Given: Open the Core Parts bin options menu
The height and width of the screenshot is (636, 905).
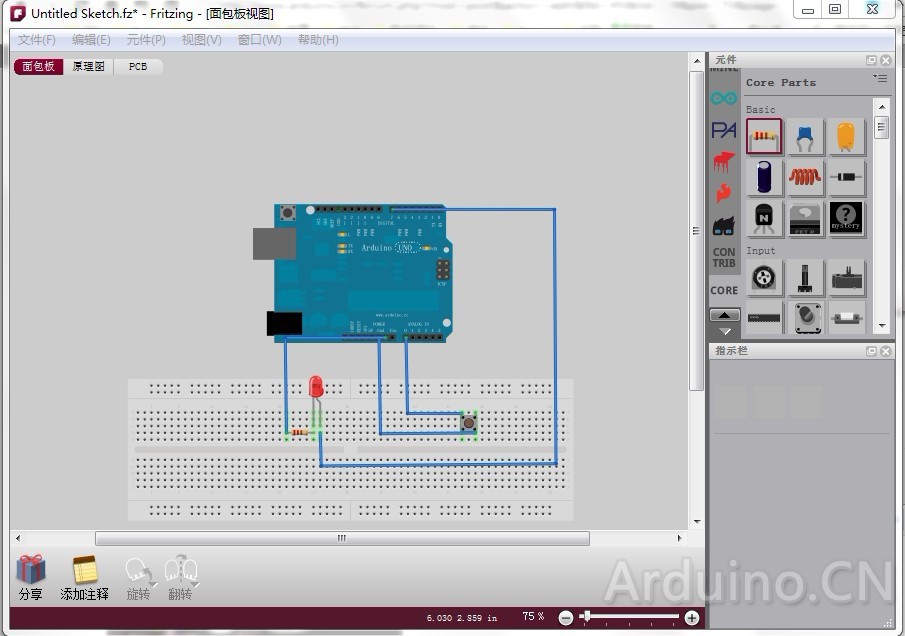Looking at the screenshot, I should 880,78.
